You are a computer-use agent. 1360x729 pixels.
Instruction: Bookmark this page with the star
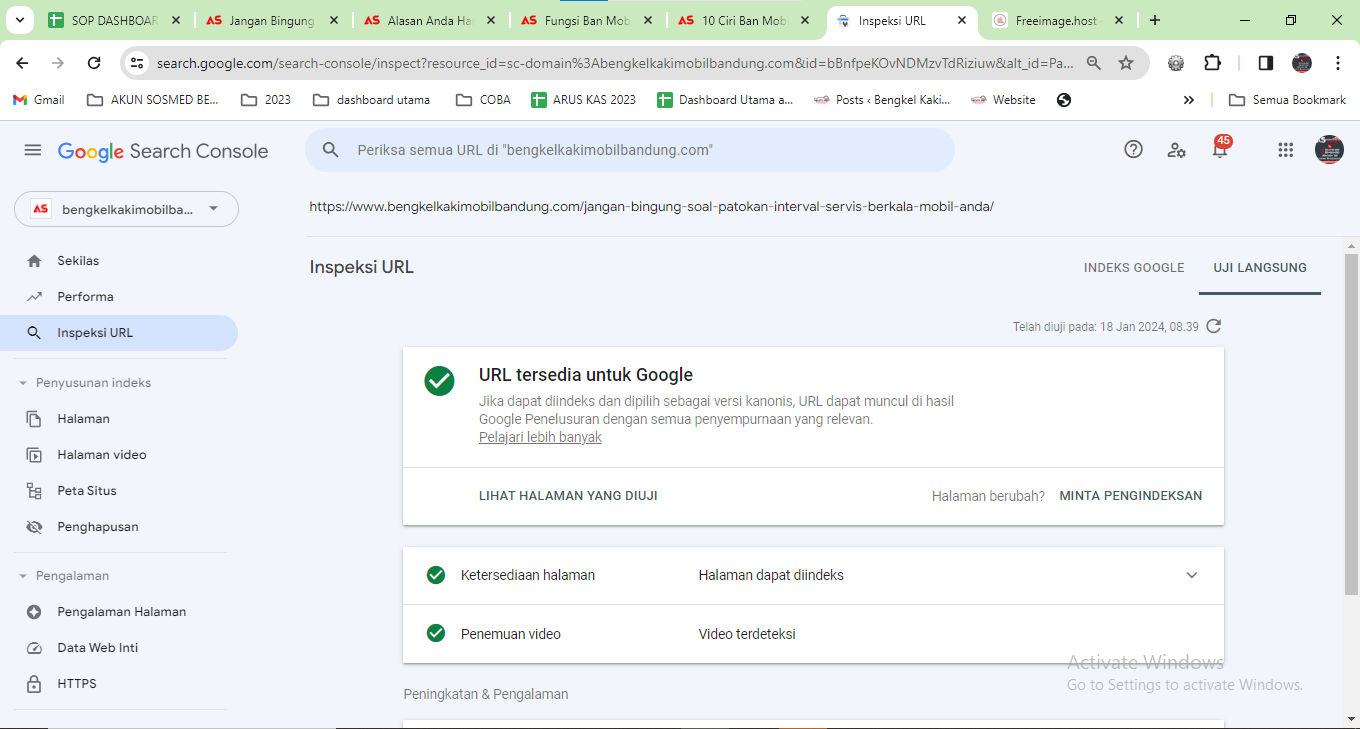(1126, 63)
